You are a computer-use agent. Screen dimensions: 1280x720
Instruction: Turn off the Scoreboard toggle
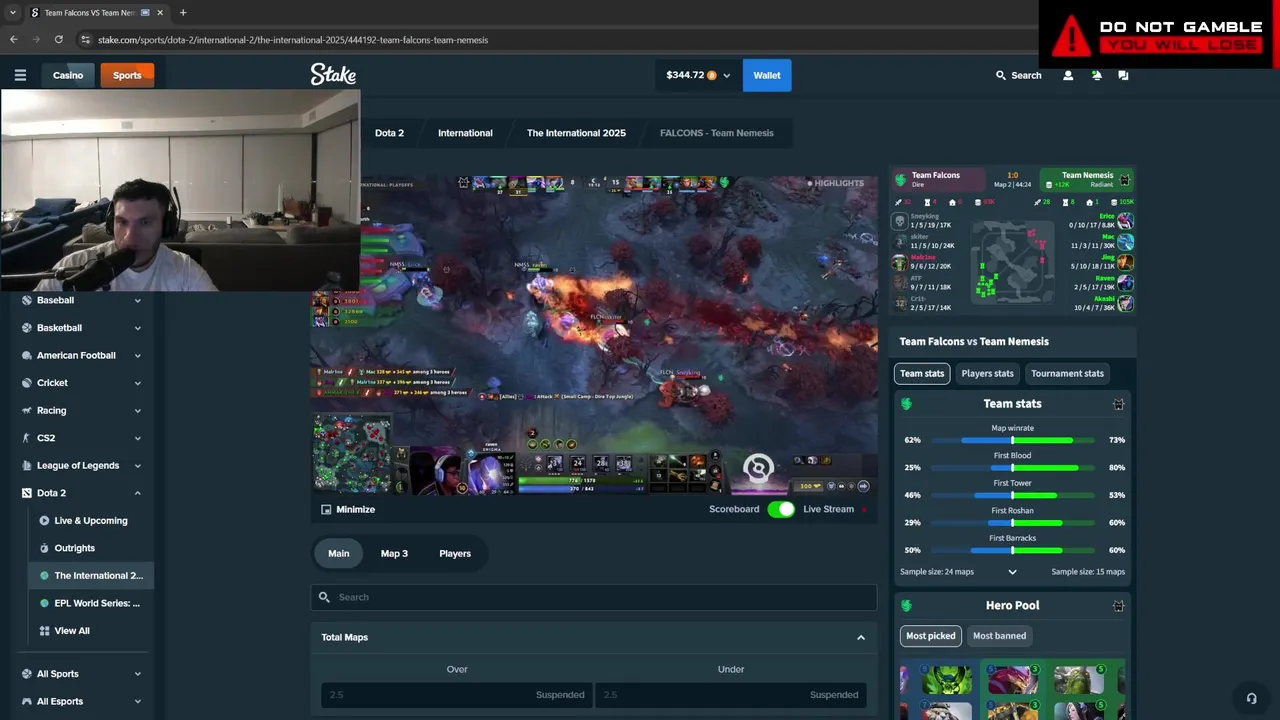point(781,509)
